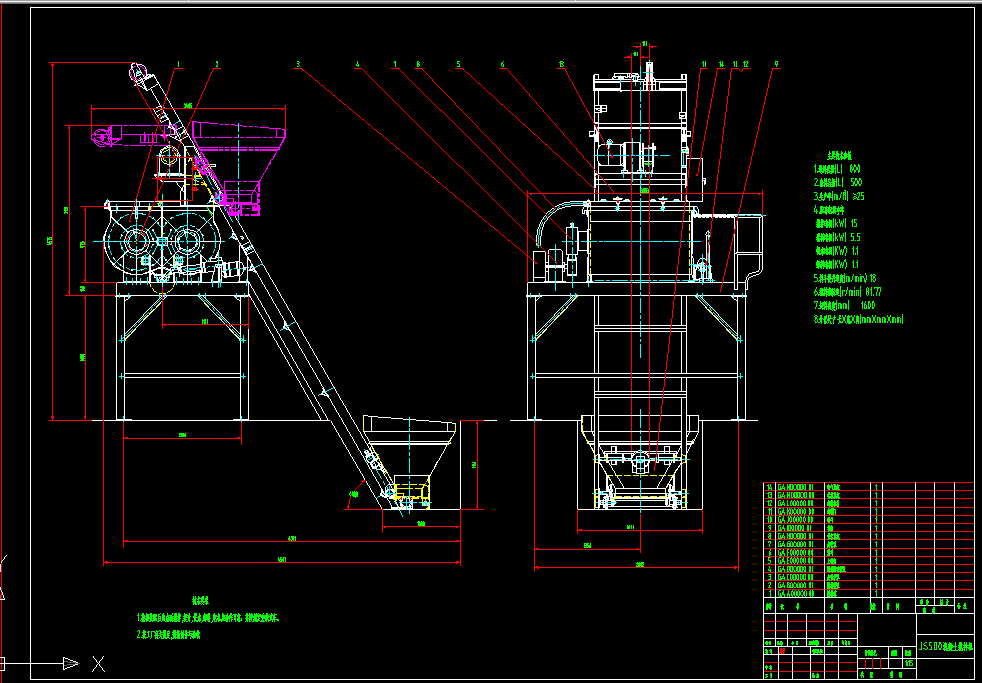Click item number 14 in parts list
The width and height of the screenshot is (982, 683).
click(x=770, y=486)
